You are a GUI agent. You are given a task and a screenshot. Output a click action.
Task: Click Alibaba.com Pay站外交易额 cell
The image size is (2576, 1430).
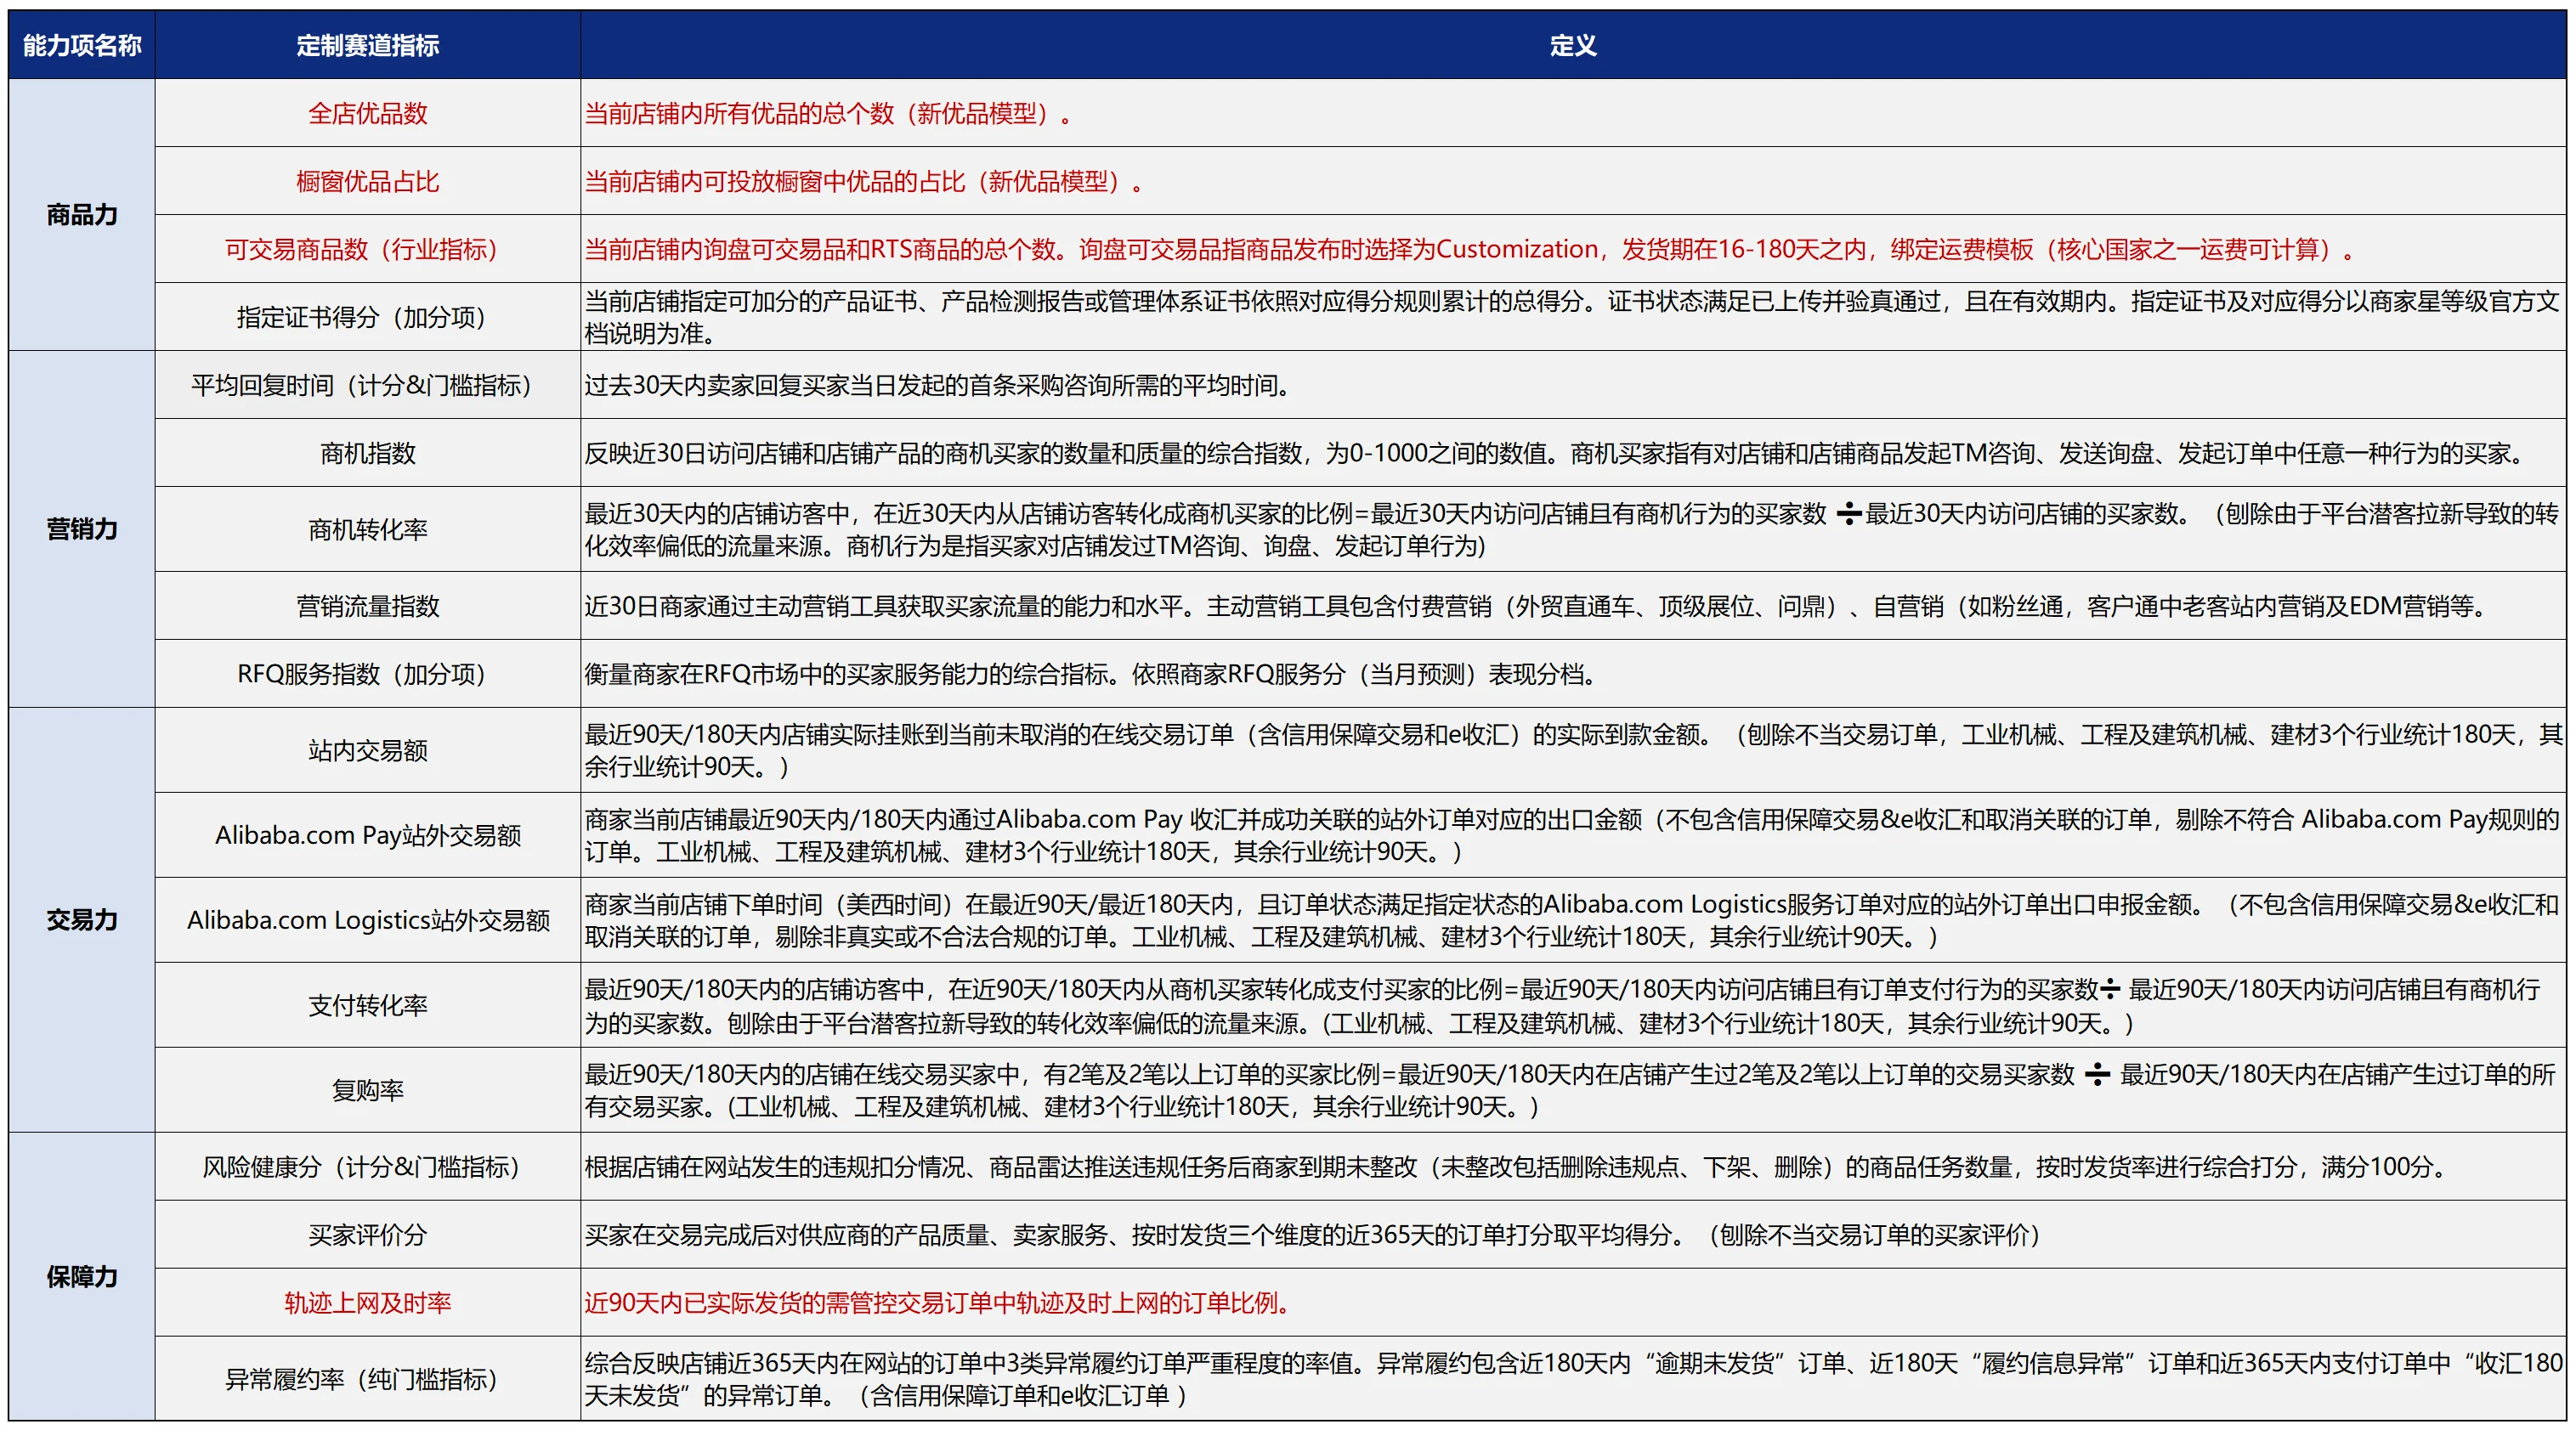(368, 835)
